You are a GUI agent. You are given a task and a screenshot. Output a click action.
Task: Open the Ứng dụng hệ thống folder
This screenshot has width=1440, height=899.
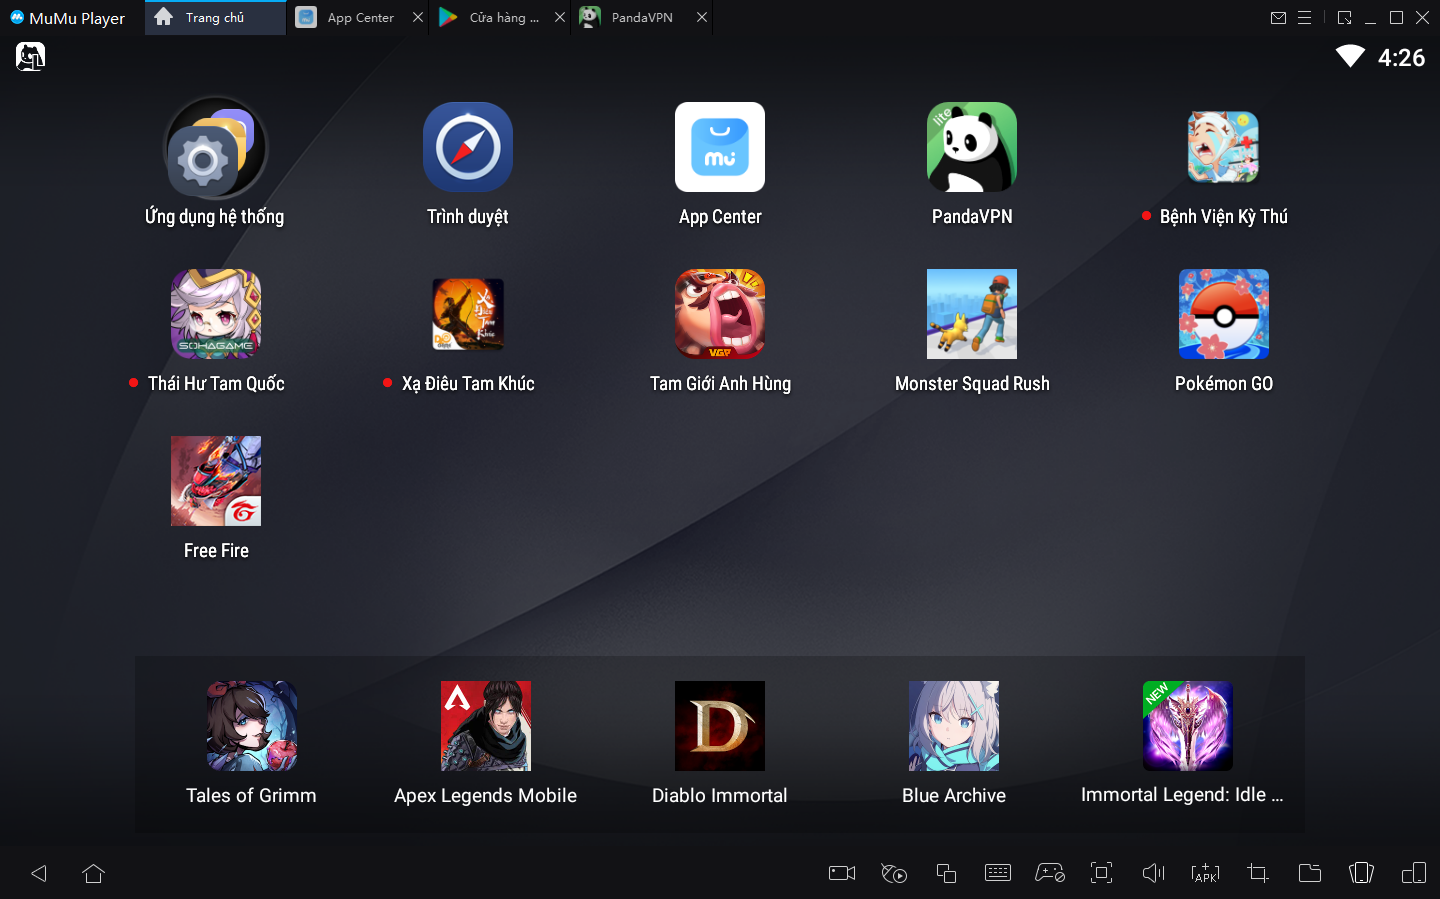point(215,148)
